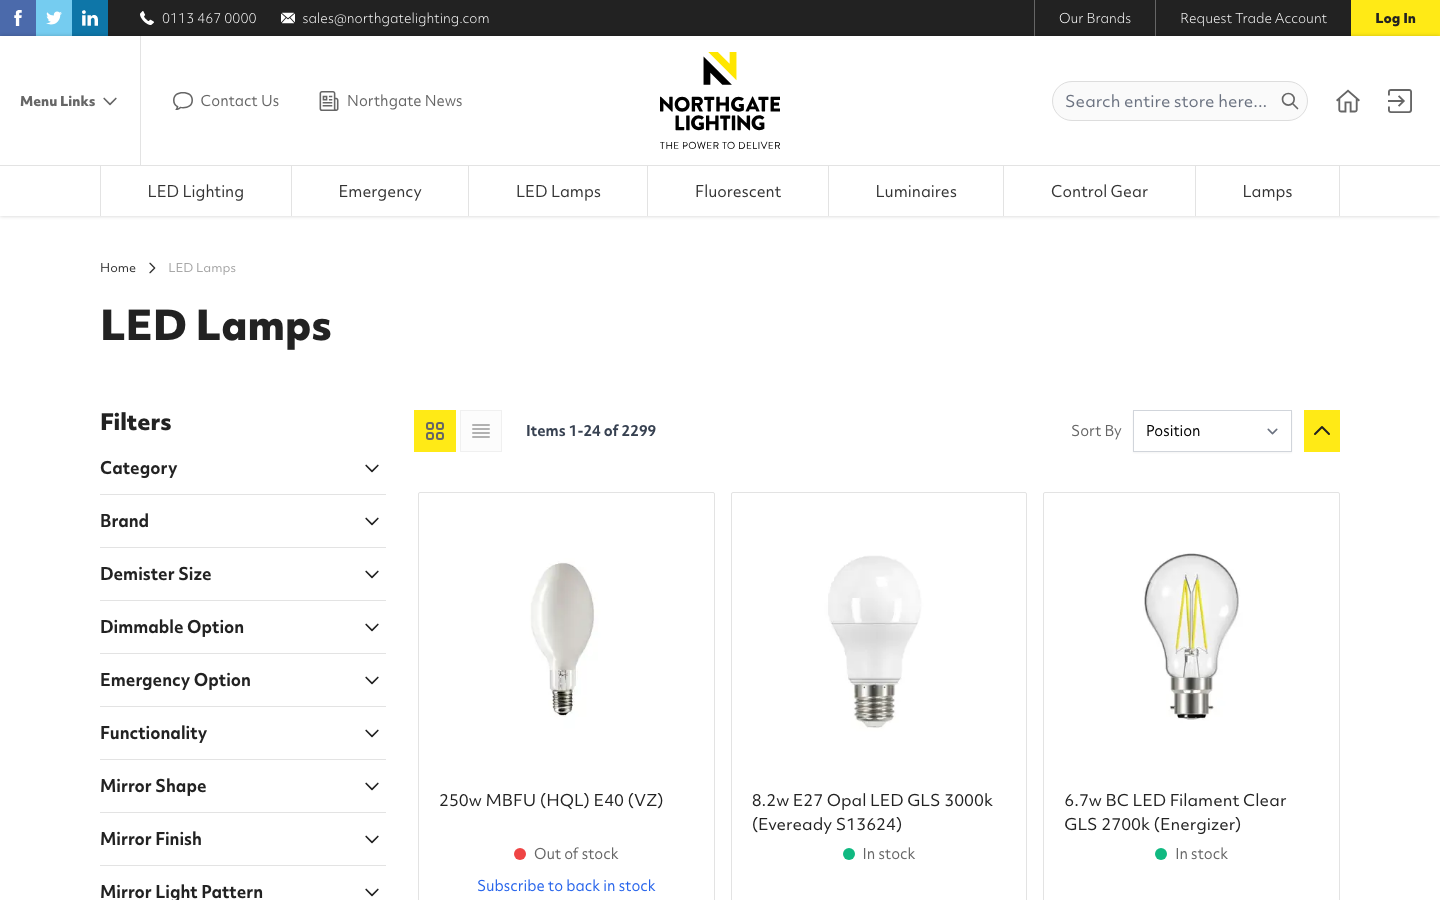Open the Fluorescent menu
1440x900 pixels.
pyautogui.click(x=738, y=191)
